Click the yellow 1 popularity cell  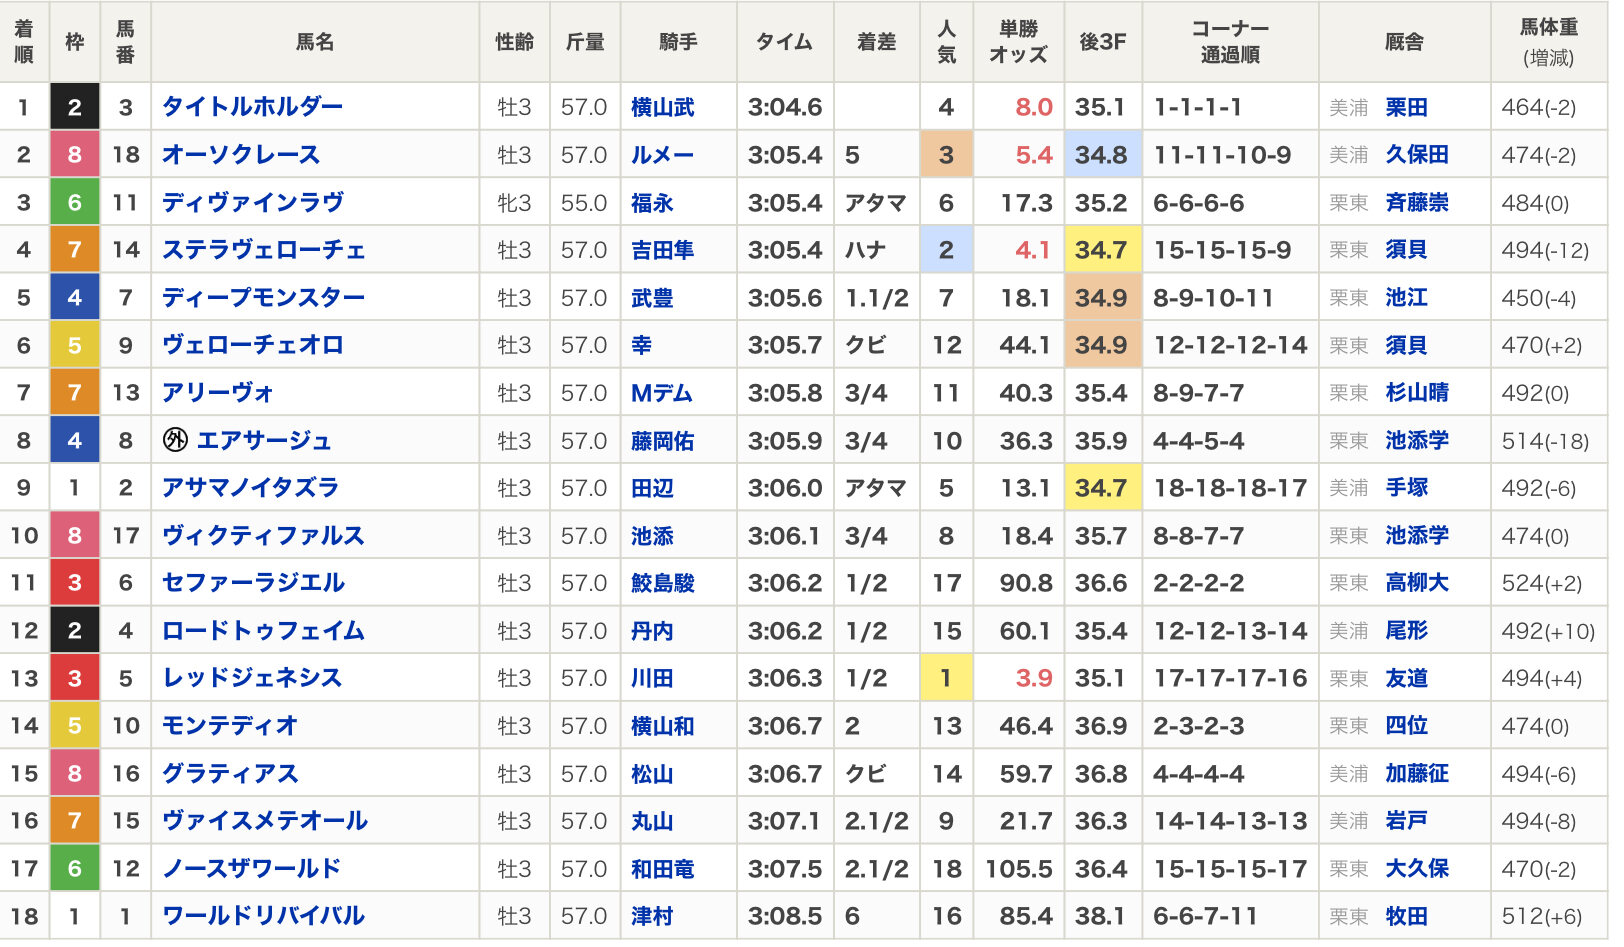(x=946, y=678)
